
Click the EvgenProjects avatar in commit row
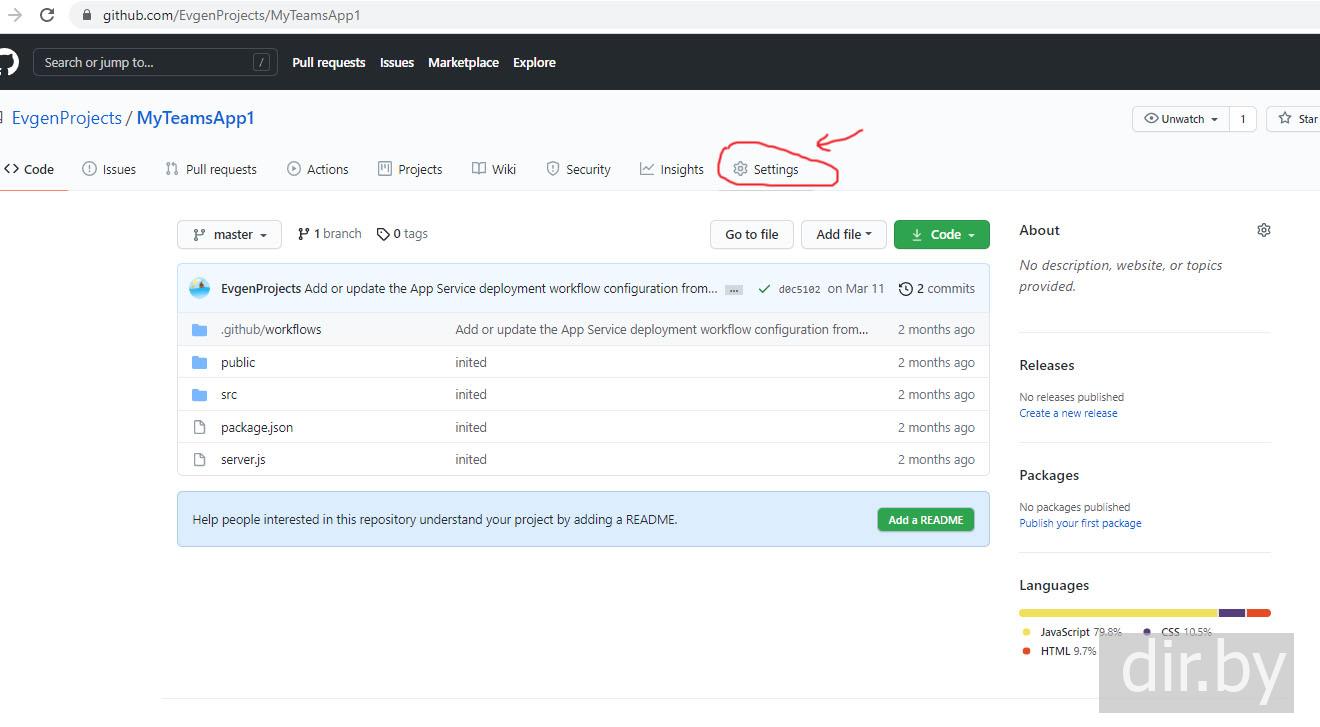click(x=200, y=288)
